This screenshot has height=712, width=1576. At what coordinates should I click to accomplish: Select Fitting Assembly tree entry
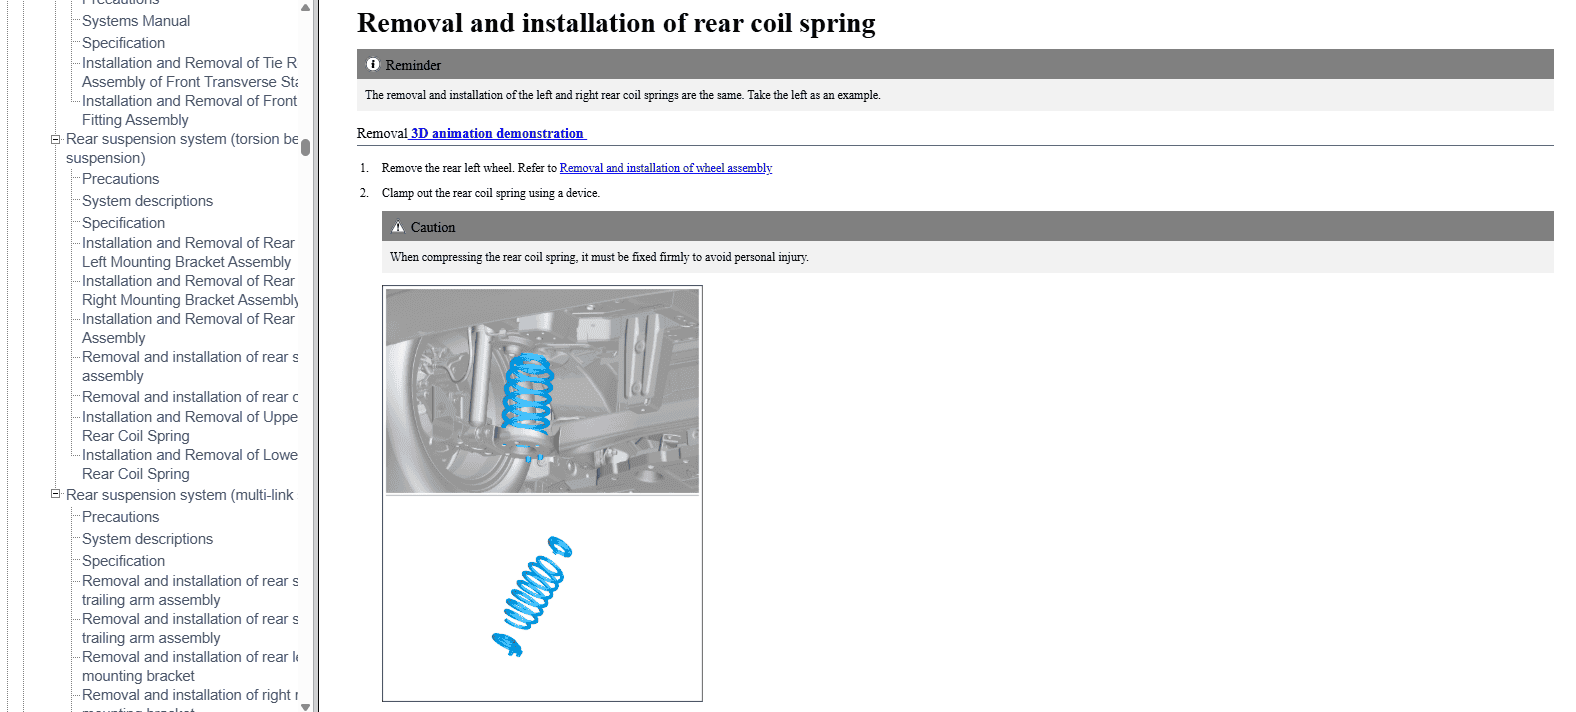(135, 120)
